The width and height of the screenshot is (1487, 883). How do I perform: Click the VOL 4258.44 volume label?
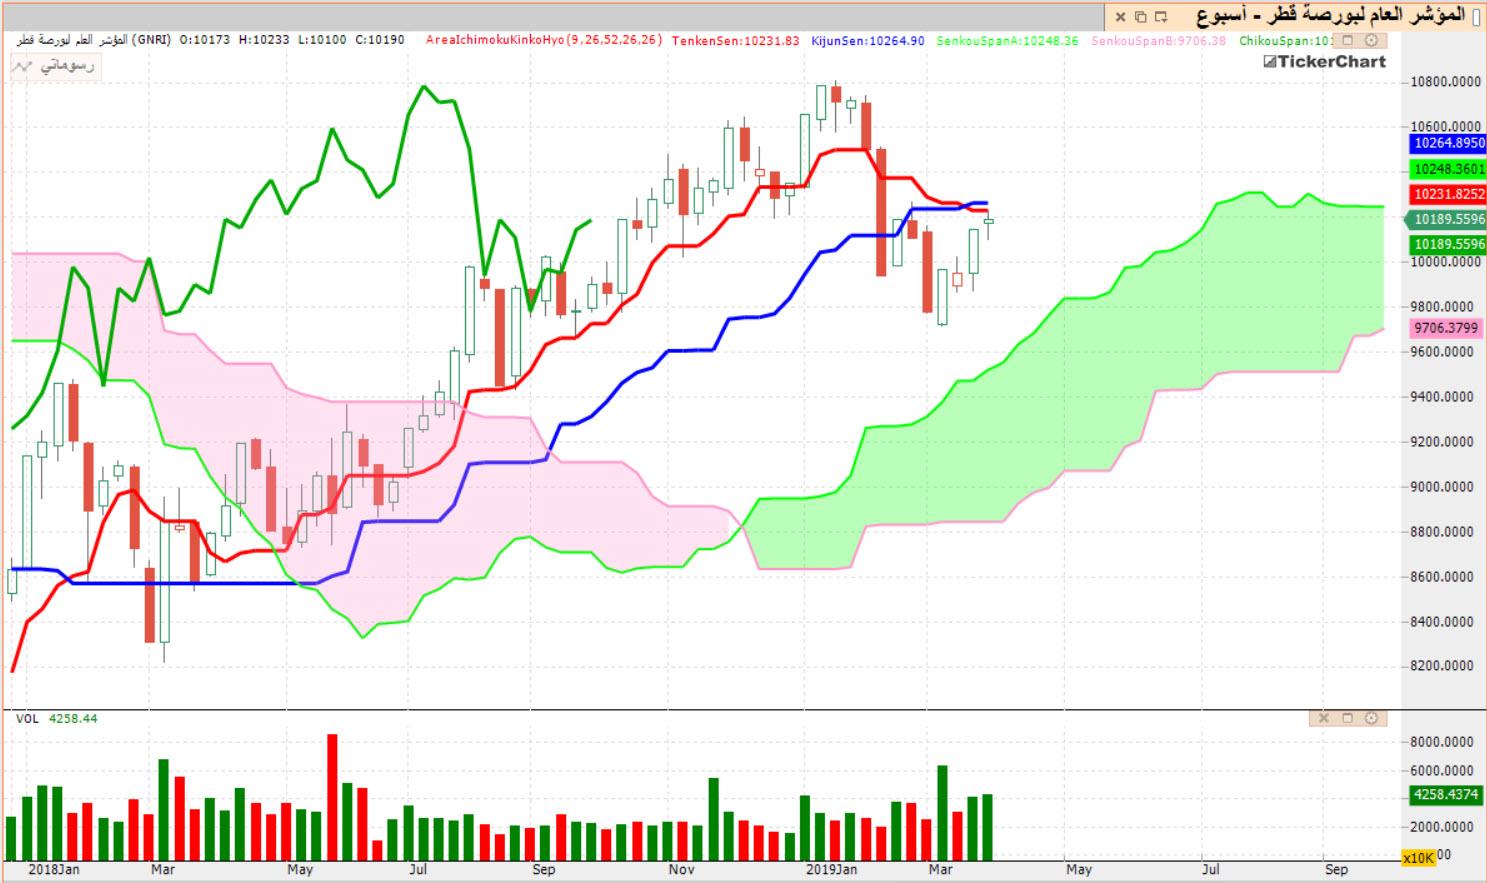56,718
